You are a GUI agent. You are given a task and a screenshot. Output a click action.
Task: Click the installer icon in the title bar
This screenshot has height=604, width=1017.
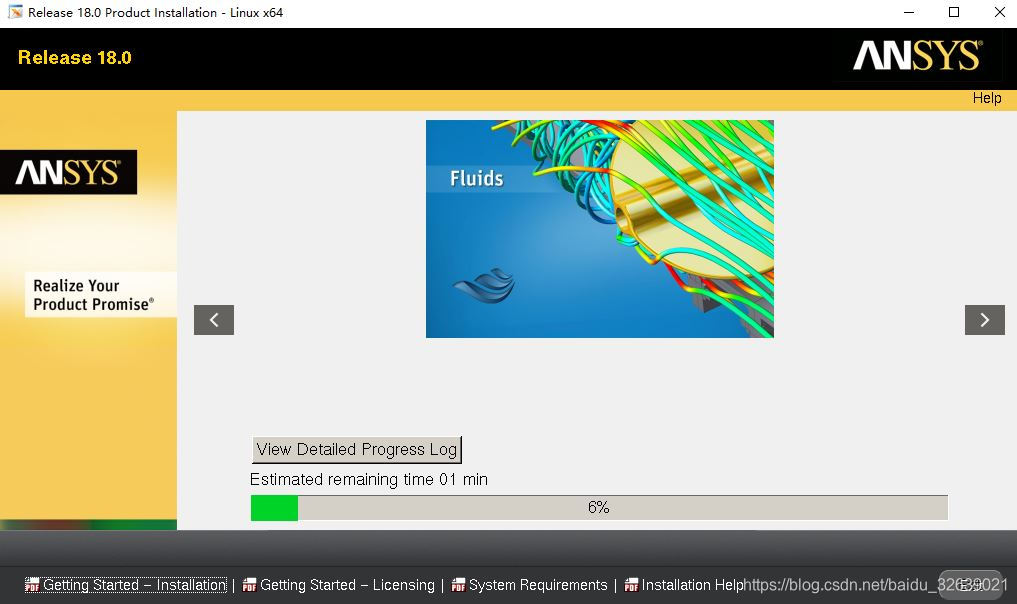(15, 12)
